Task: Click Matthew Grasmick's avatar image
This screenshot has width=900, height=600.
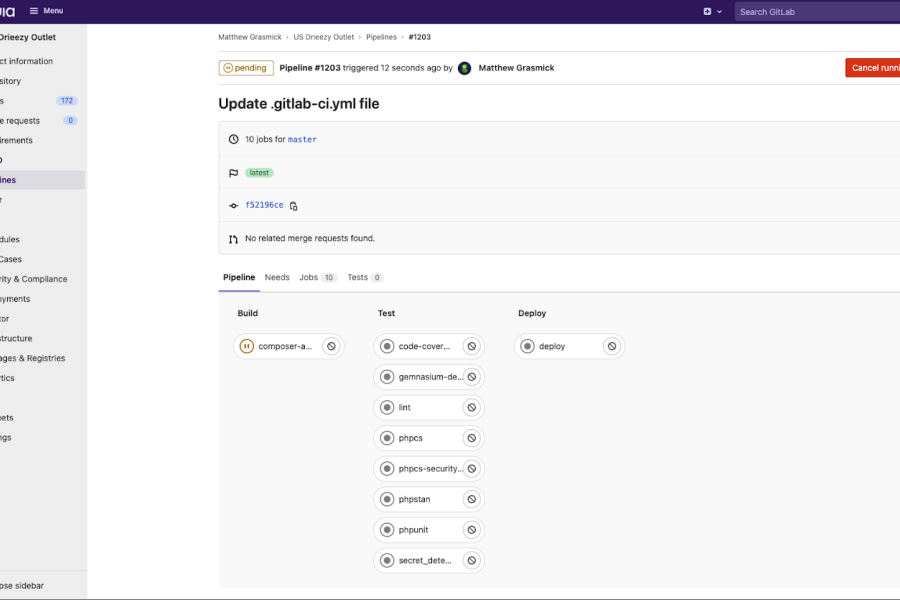Action: (x=464, y=68)
